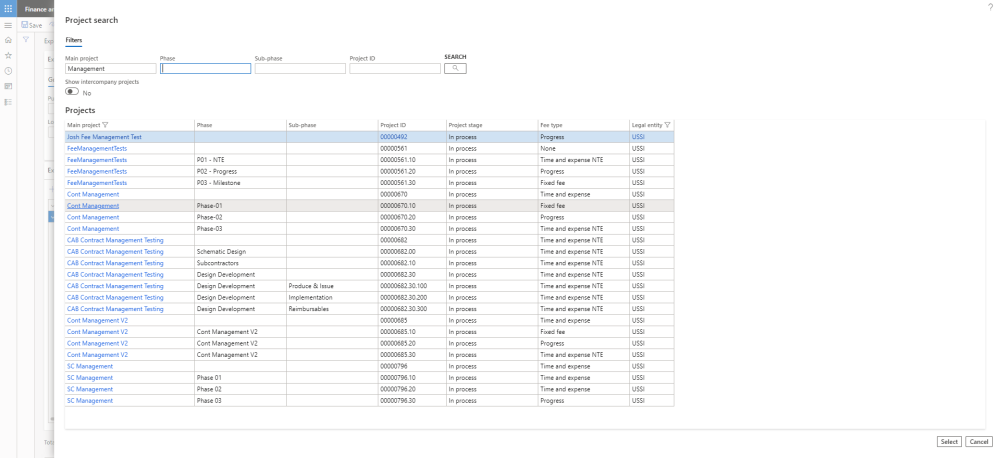Viewport: 1000px width, 458px height.
Task: Click the Sub-phase filter field
Action: 300,68
